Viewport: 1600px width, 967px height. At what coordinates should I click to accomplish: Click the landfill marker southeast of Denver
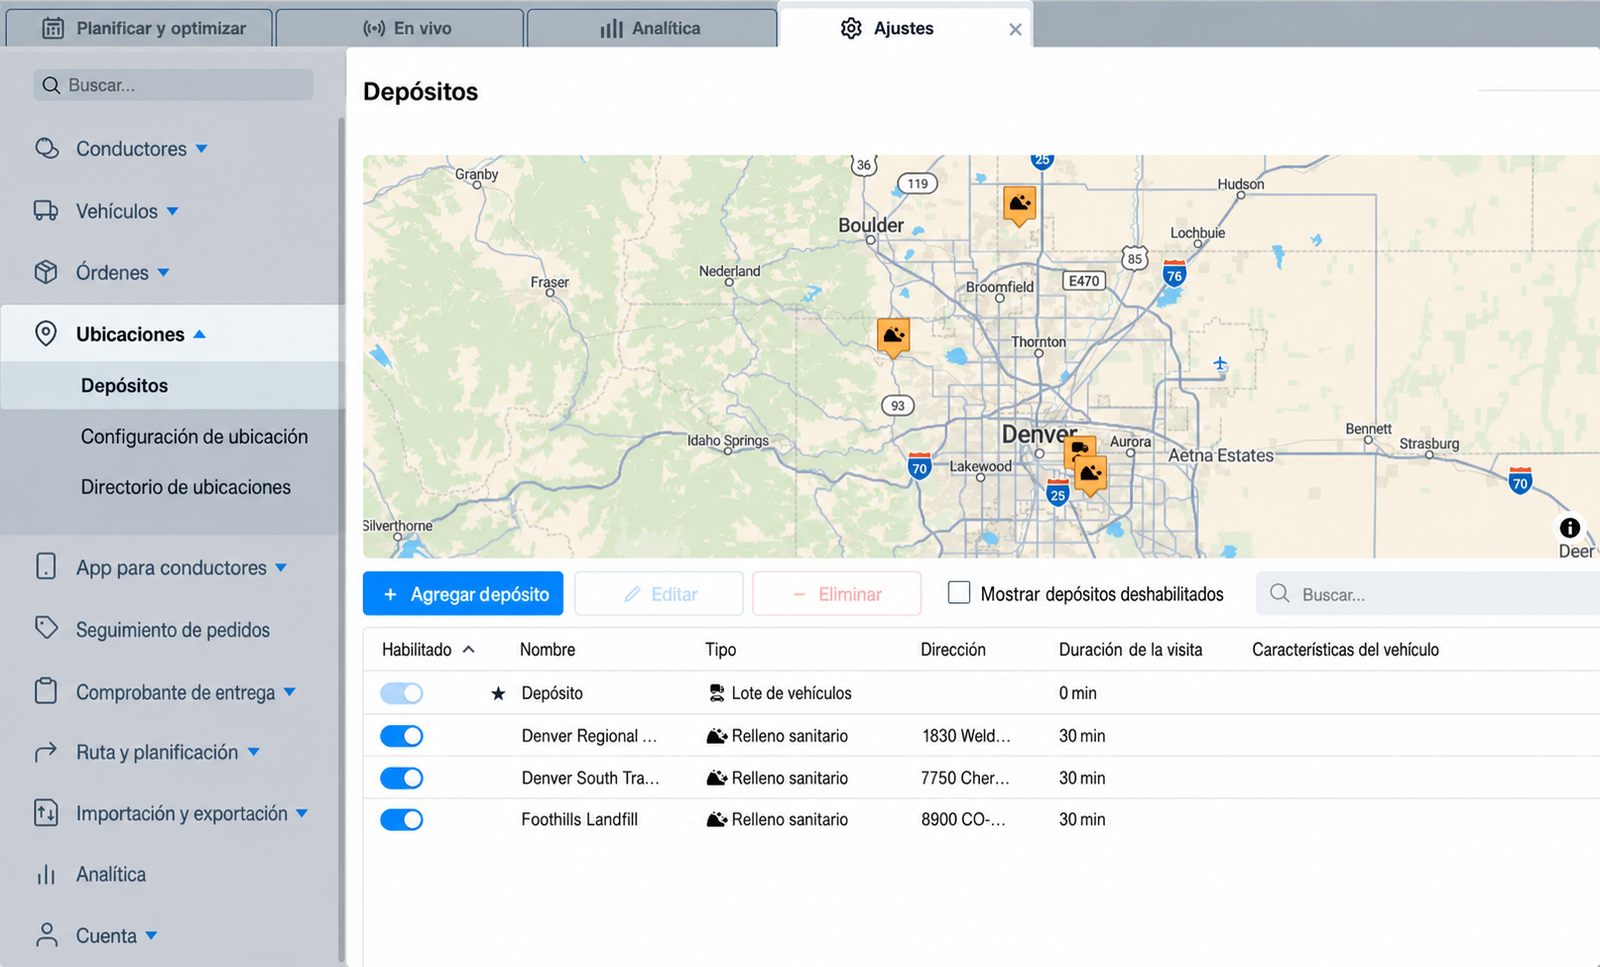click(x=1091, y=474)
